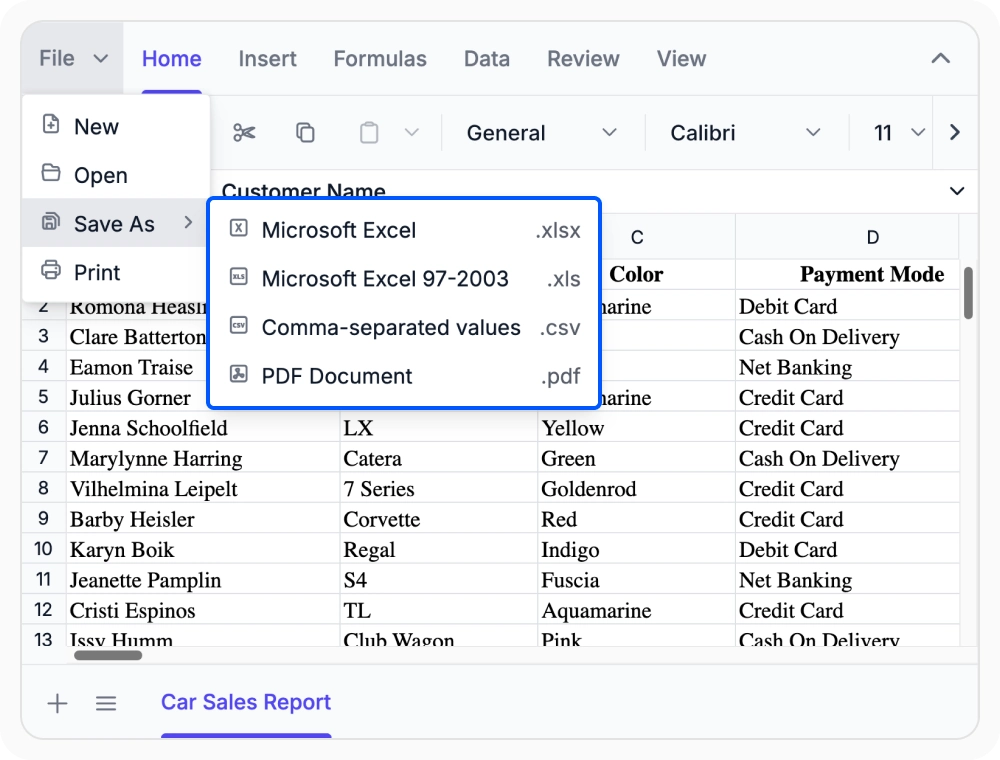Screen dimensions: 1000x760
Task: Click the Save As disk icon
Action: pyautogui.click(x=51, y=221)
